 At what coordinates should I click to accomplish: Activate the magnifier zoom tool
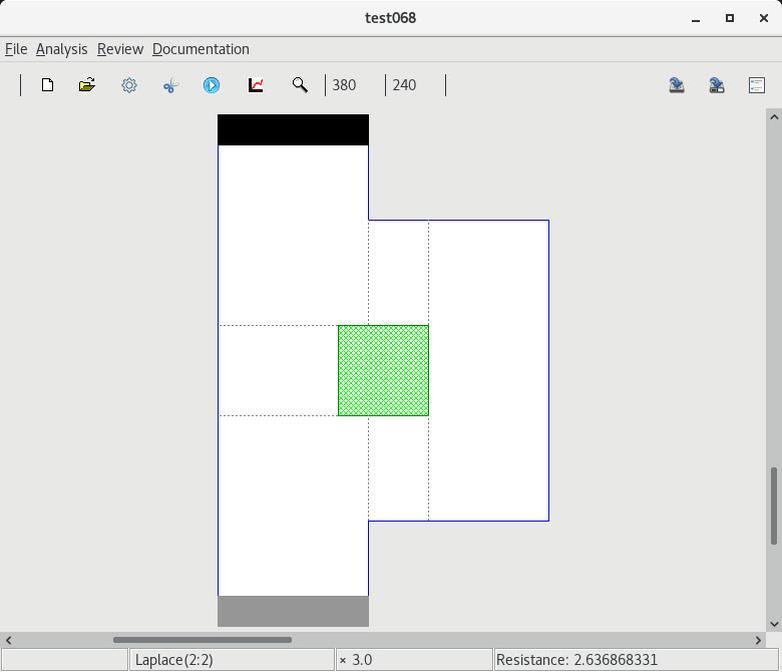(x=299, y=85)
